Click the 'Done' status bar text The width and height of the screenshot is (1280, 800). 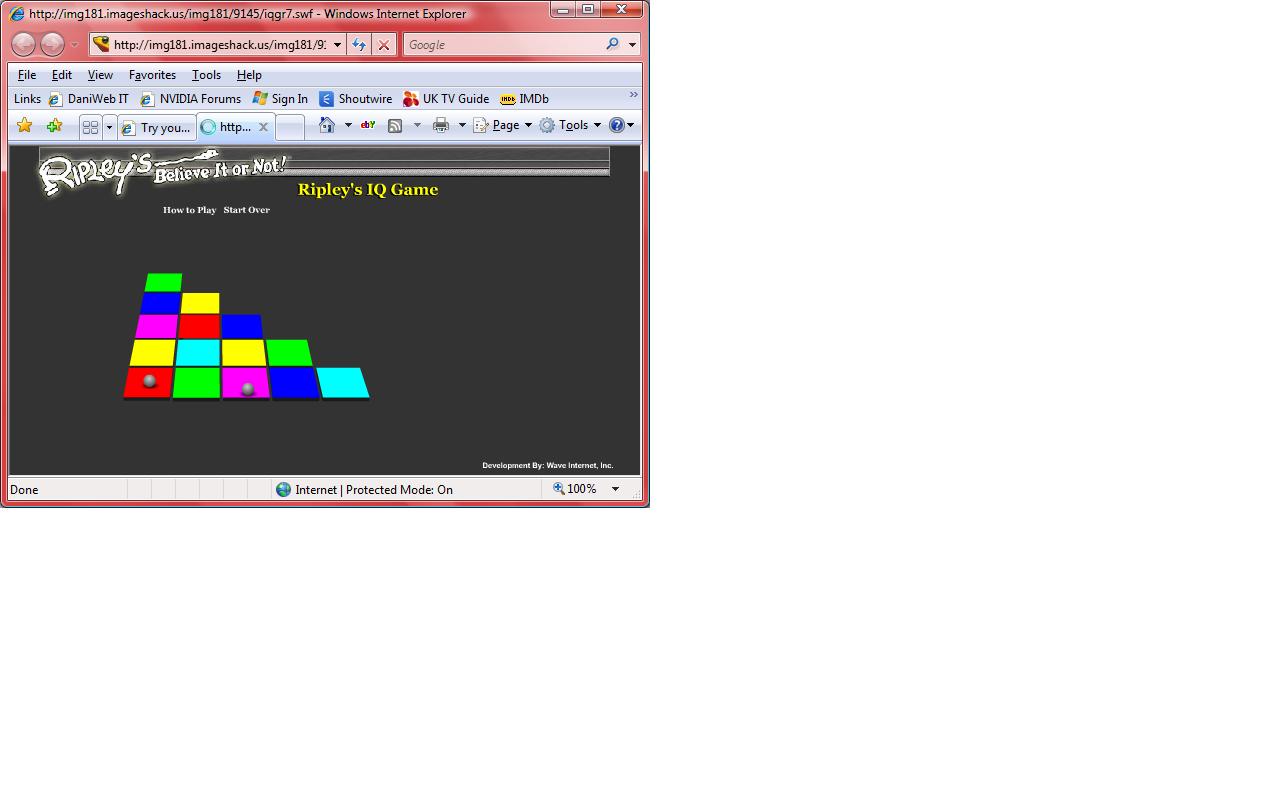24,490
